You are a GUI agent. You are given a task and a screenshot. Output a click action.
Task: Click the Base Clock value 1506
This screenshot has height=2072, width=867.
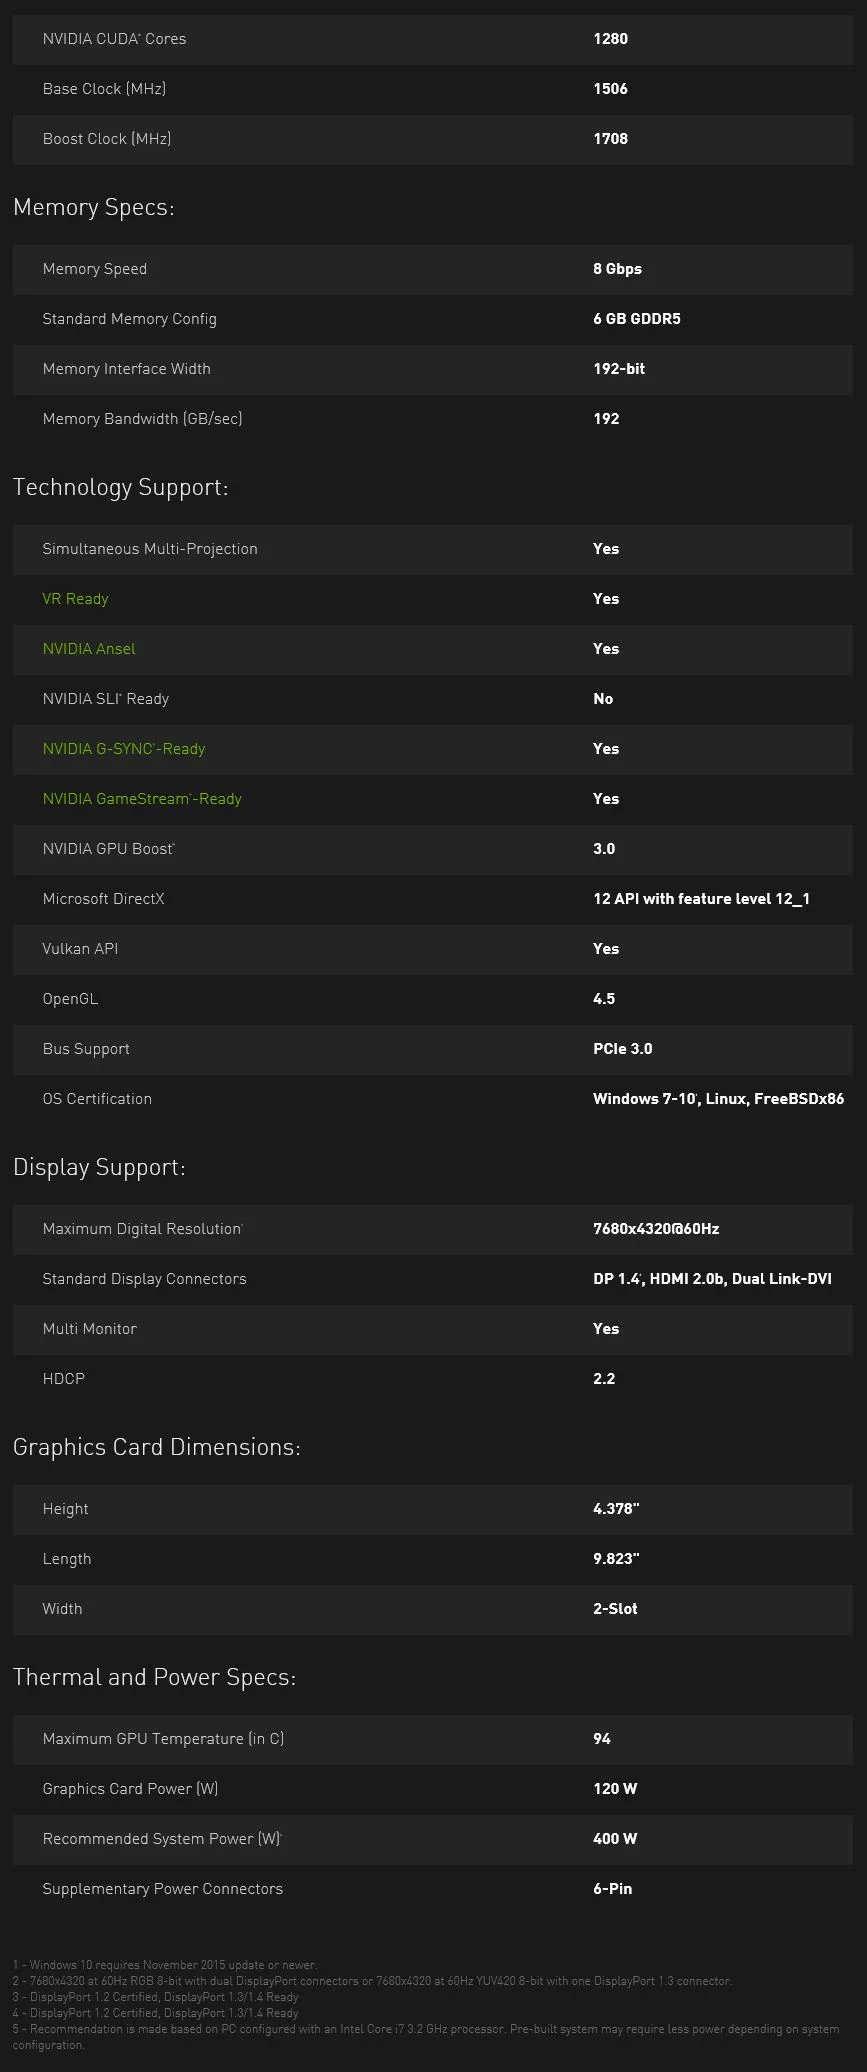pos(611,89)
